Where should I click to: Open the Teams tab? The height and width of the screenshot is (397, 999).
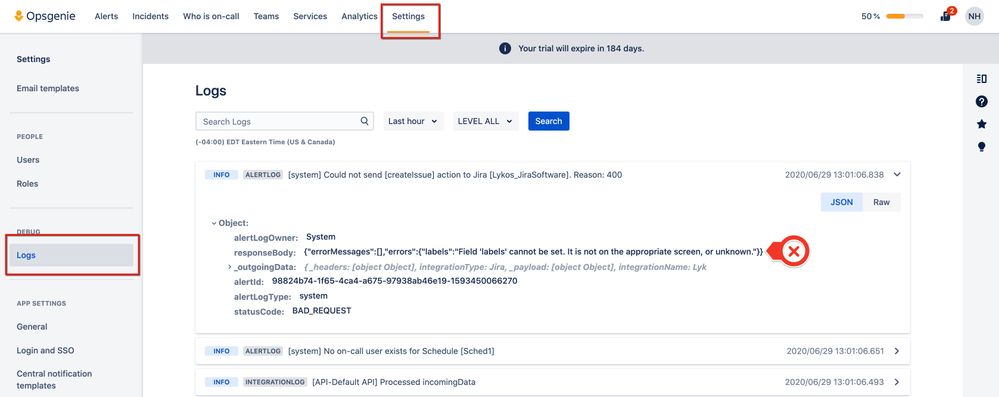266,17
